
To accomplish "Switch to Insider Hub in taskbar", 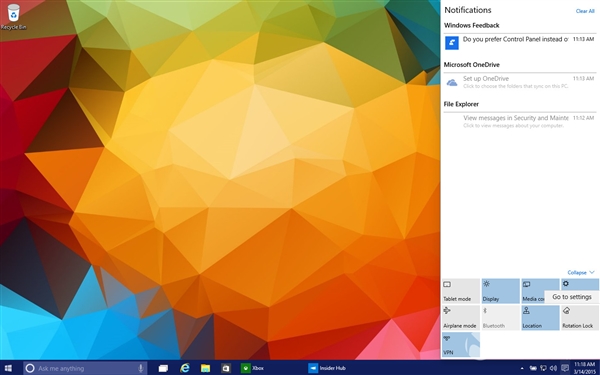I will point(328,368).
